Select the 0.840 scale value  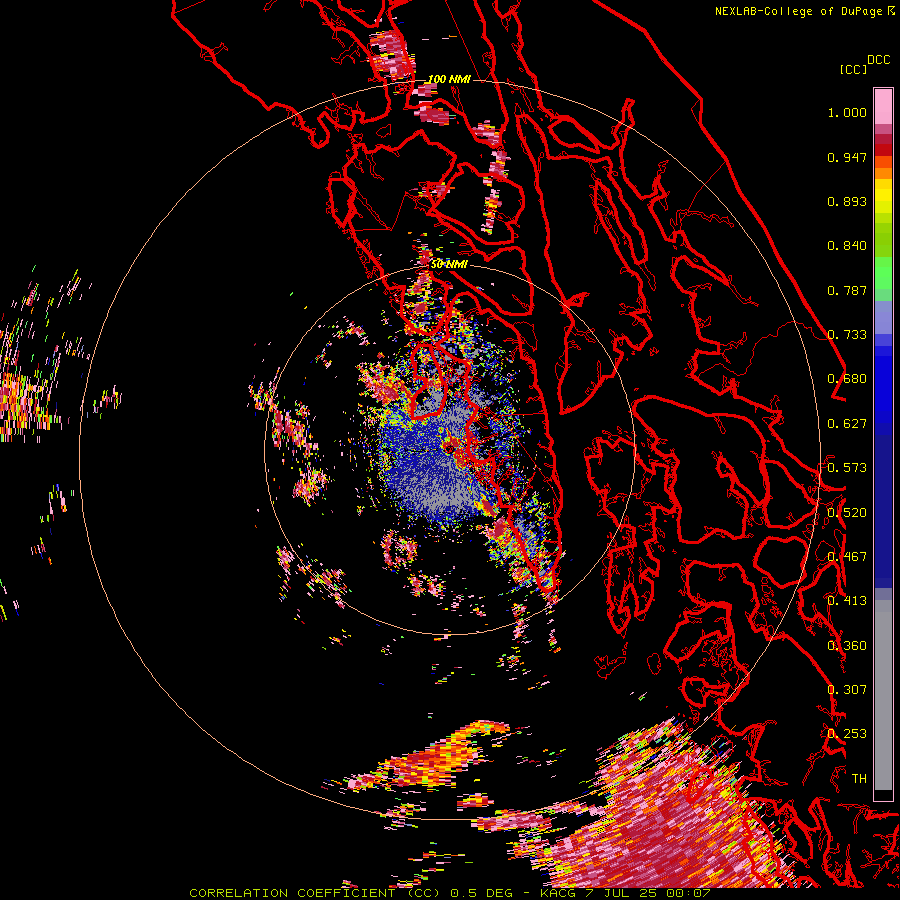(x=847, y=246)
